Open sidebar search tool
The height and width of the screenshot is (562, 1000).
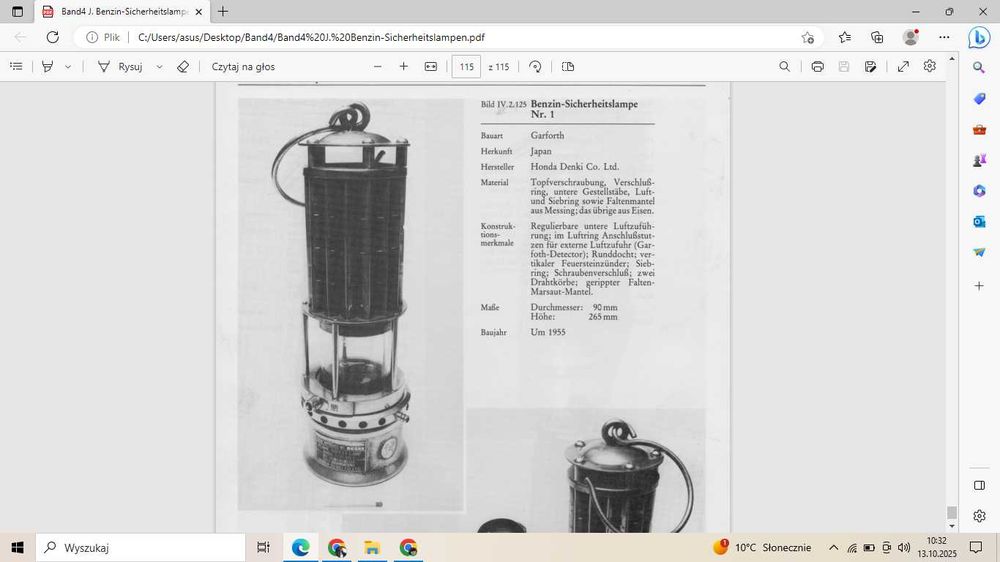[979, 67]
